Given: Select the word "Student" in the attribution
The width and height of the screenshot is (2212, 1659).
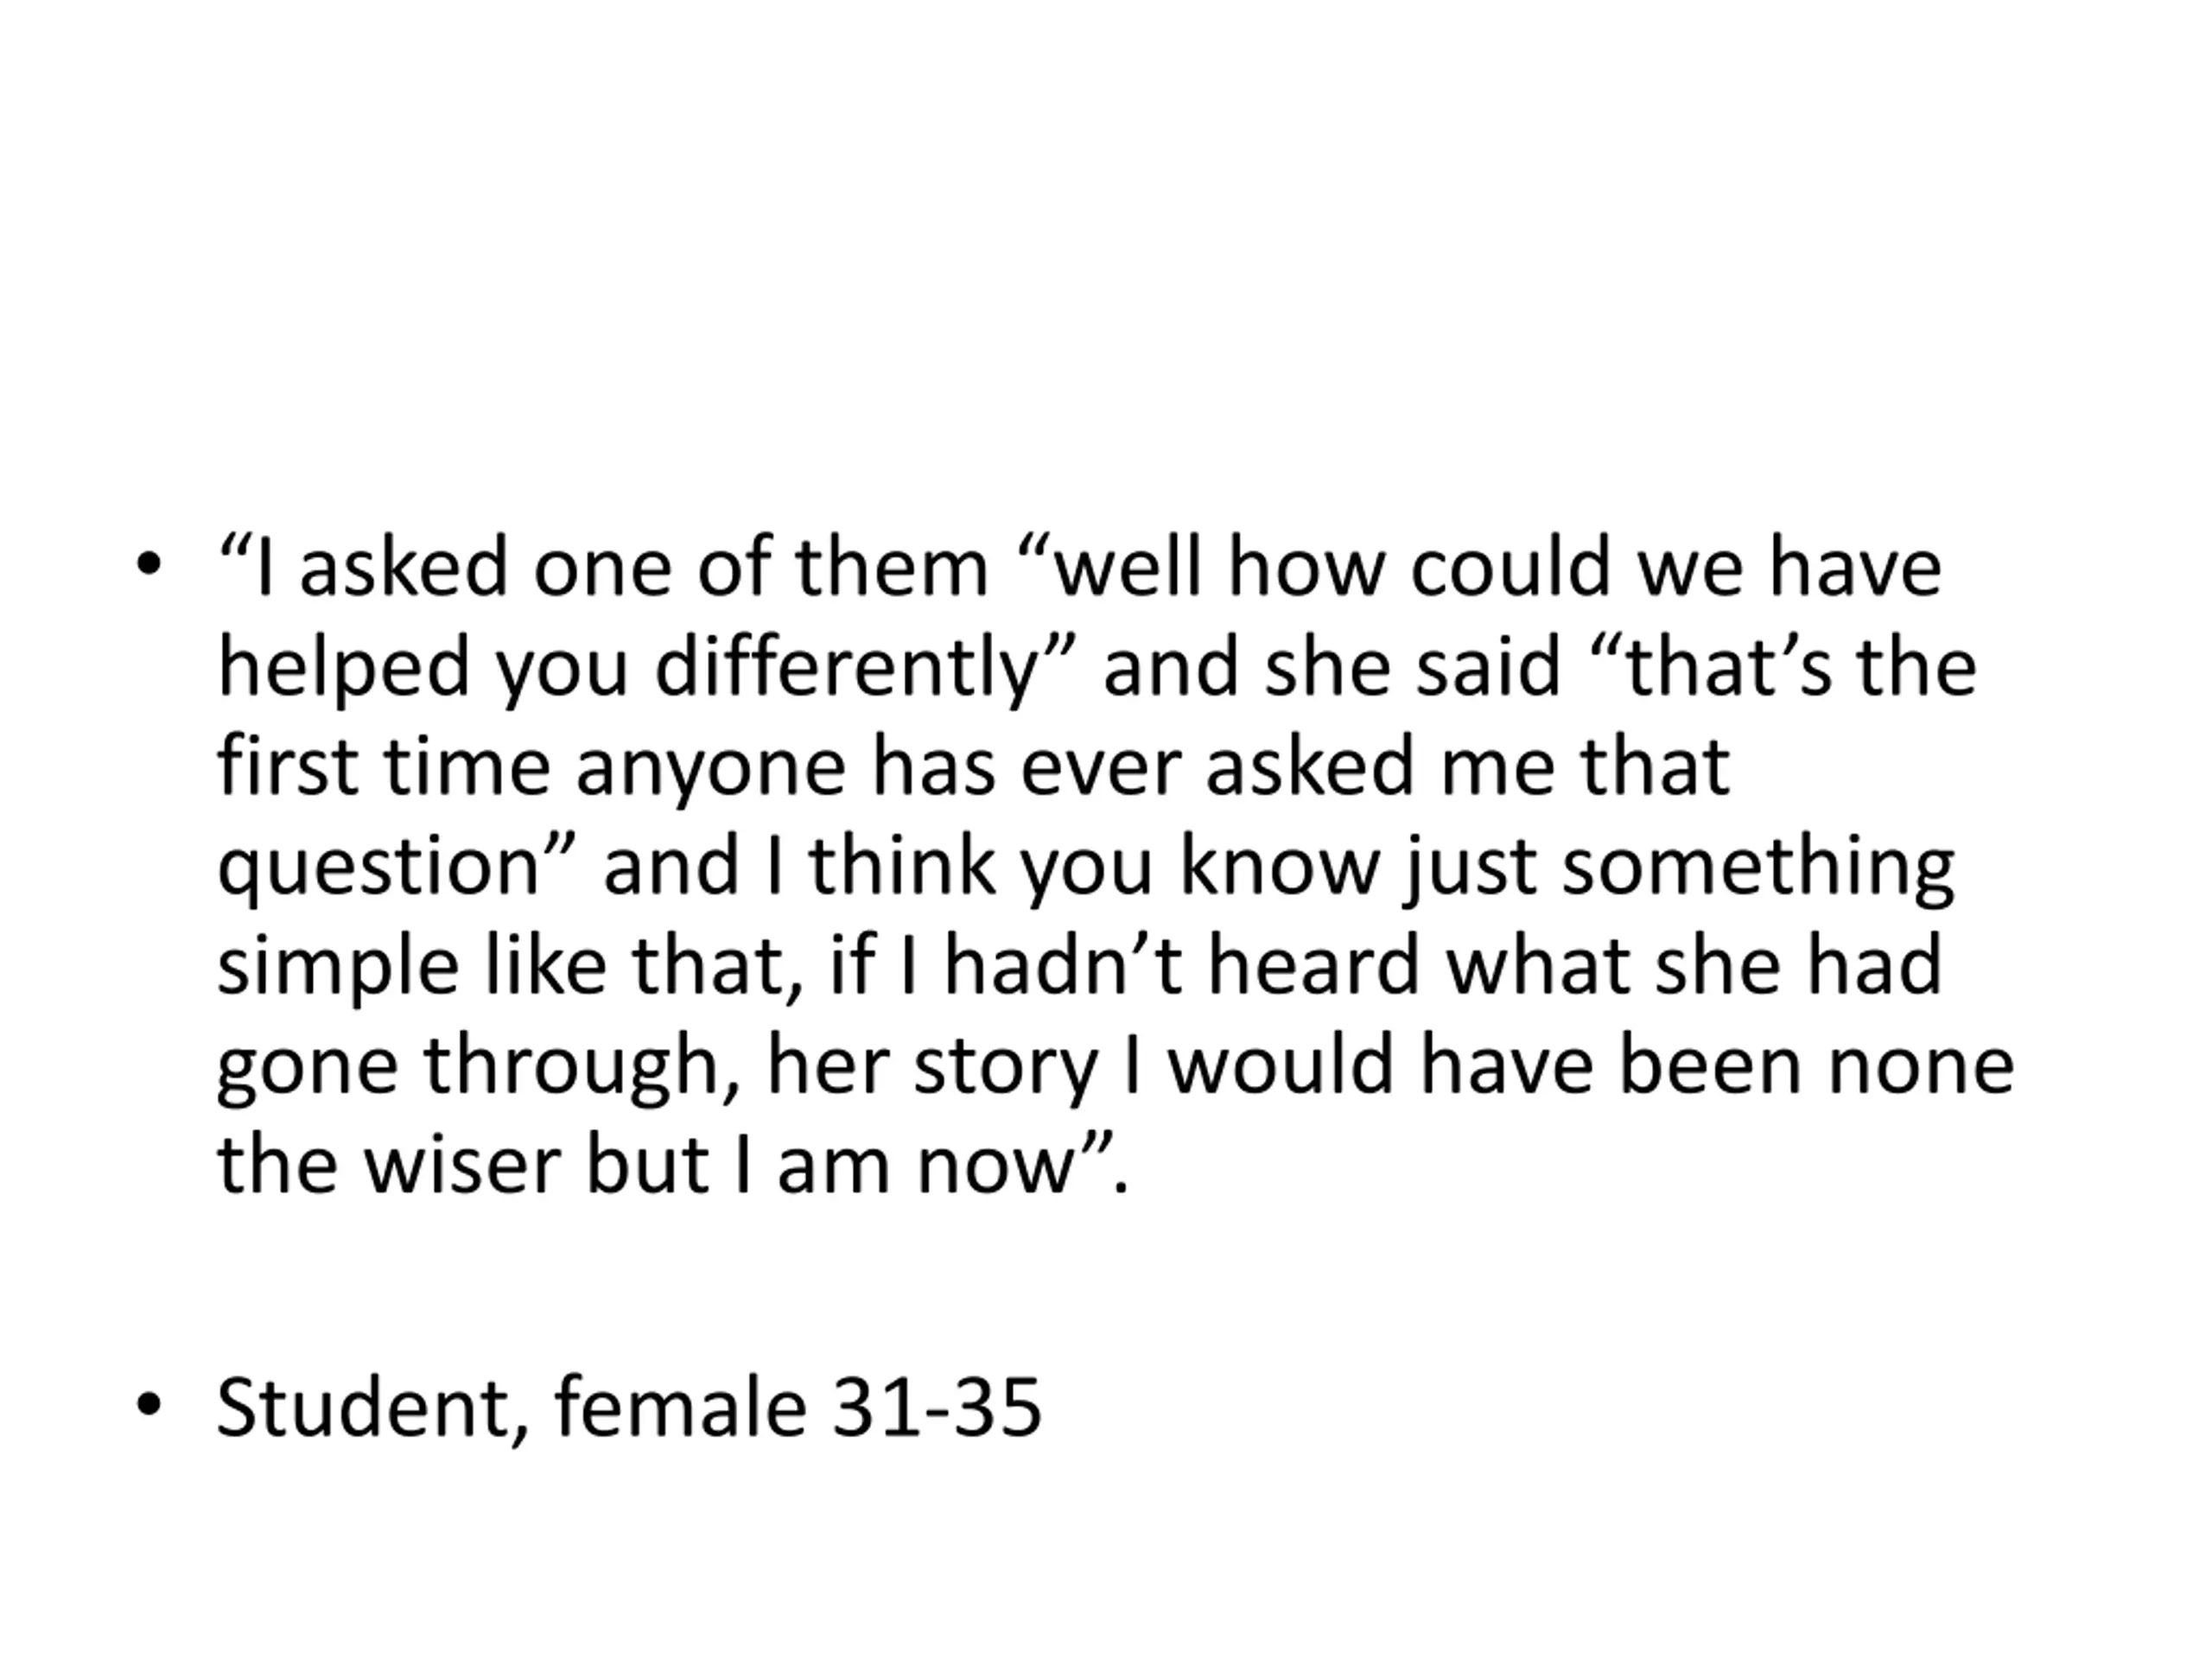Looking at the screenshot, I should (x=363, y=1407).
